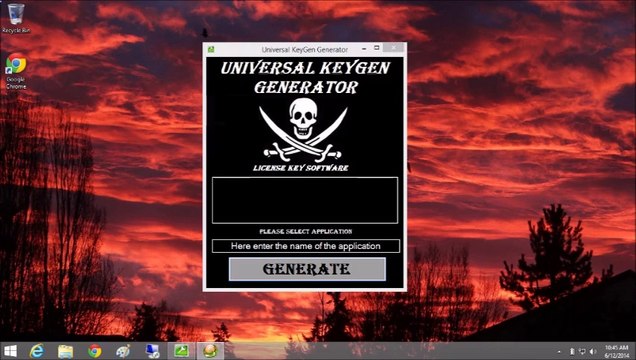The image size is (636, 360).
Task: Click the empty license key output box
Action: [305, 200]
